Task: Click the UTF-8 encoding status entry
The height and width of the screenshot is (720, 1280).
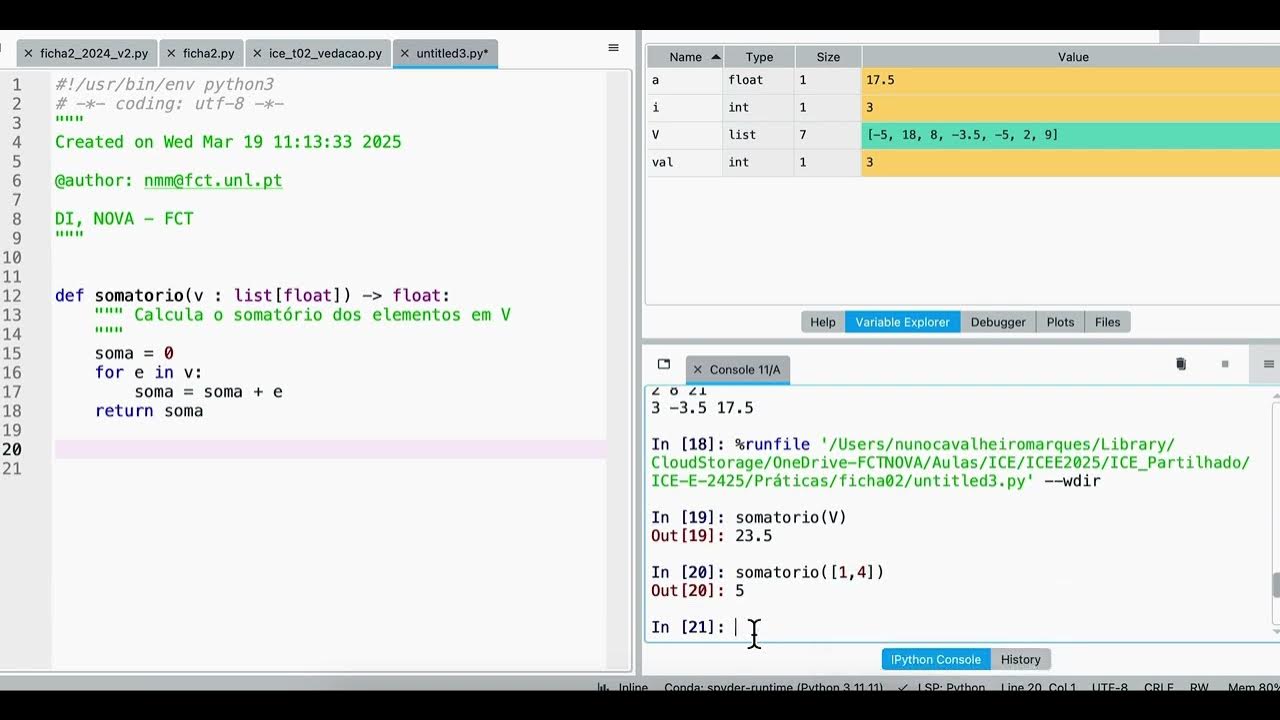Action: pyautogui.click(x=1109, y=688)
